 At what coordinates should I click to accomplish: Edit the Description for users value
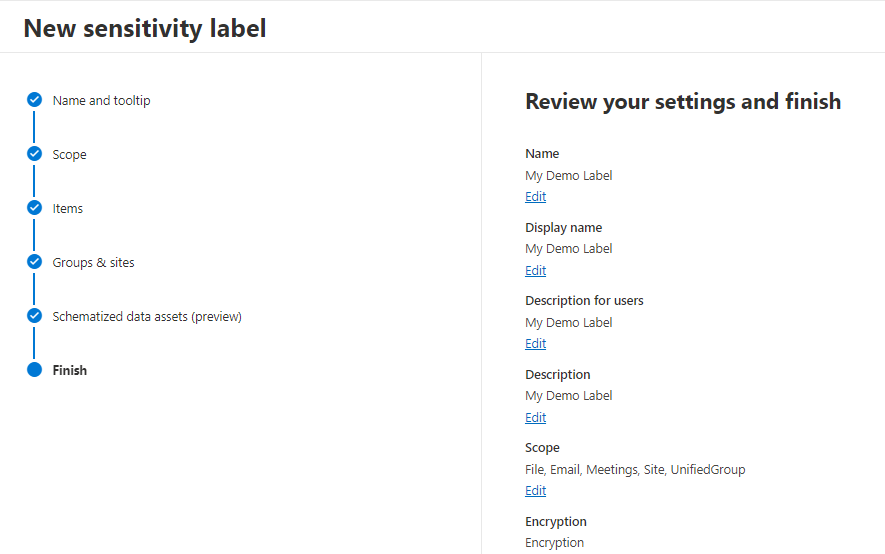pyautogui.click(x=535, y=343)
